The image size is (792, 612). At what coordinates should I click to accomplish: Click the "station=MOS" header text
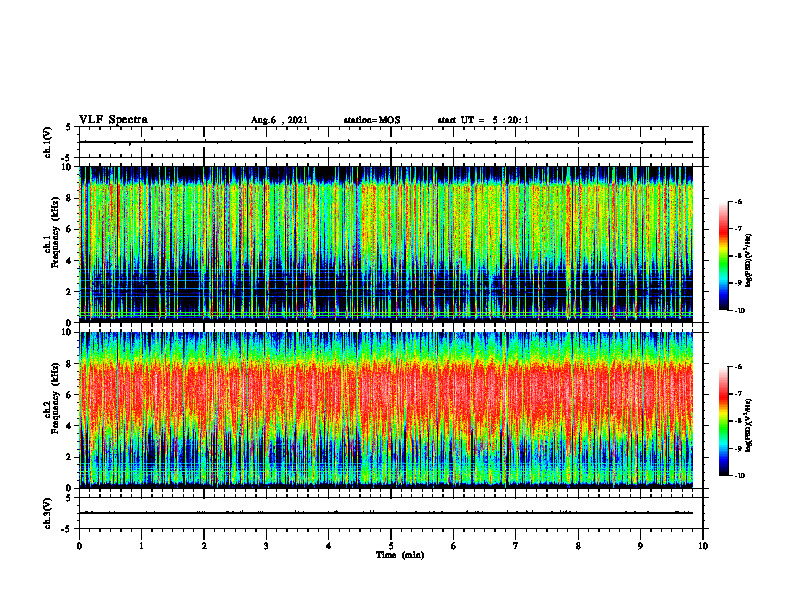click(372, 120)
